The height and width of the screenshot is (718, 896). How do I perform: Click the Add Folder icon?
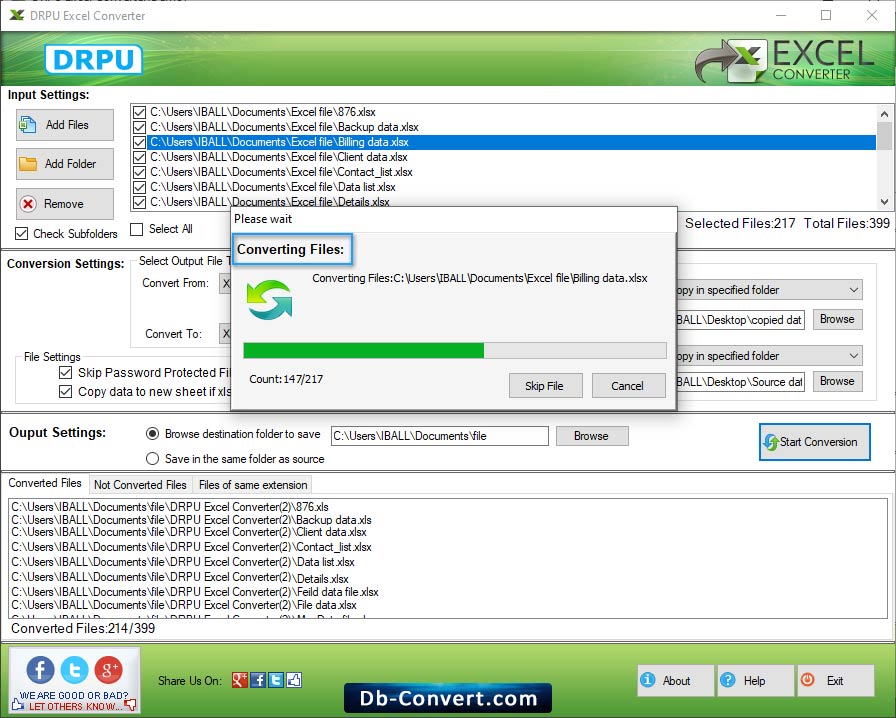(28, 163)
